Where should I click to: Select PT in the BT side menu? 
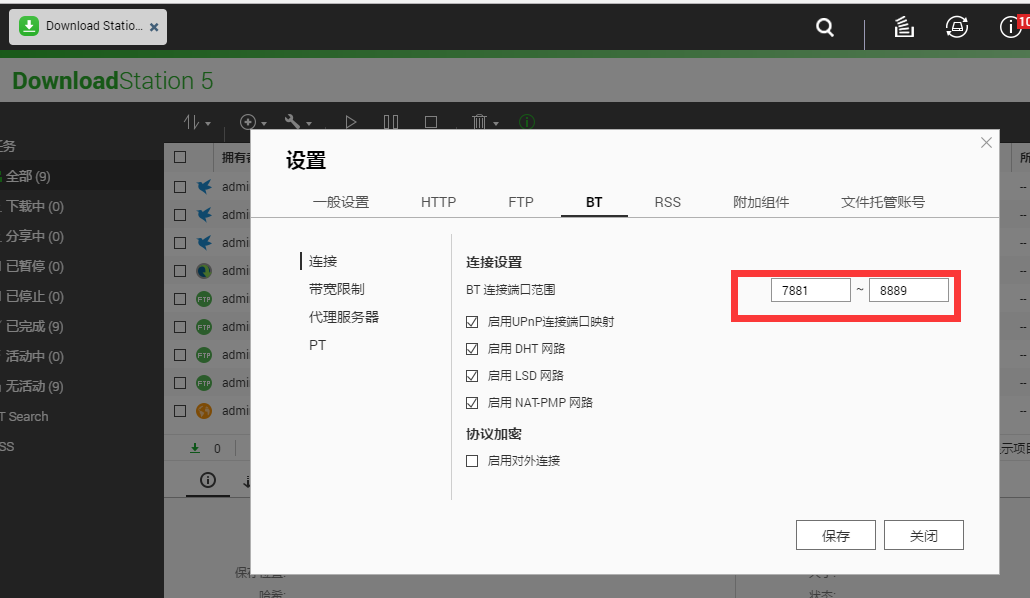point(317,345)
